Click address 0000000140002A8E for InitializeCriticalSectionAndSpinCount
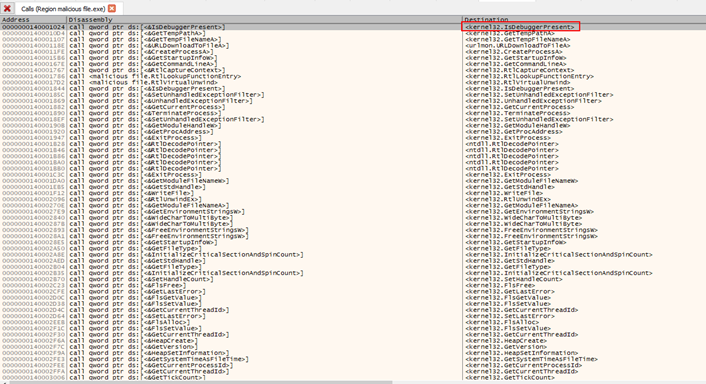Screen dimensions: 706x384 coord(33,255)
